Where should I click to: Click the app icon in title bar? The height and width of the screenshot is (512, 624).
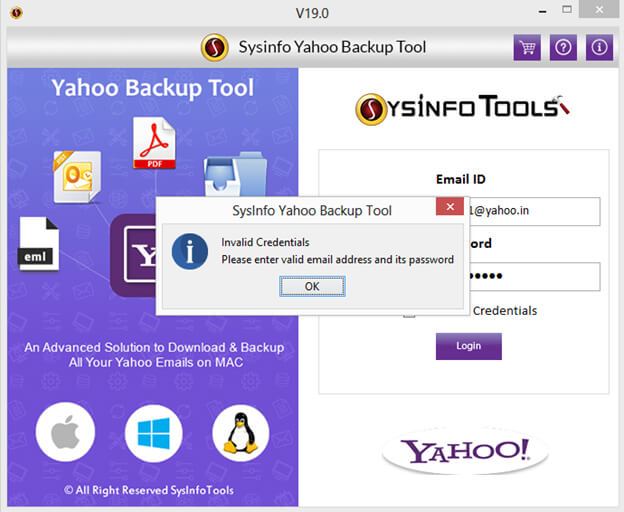point(16,13)
